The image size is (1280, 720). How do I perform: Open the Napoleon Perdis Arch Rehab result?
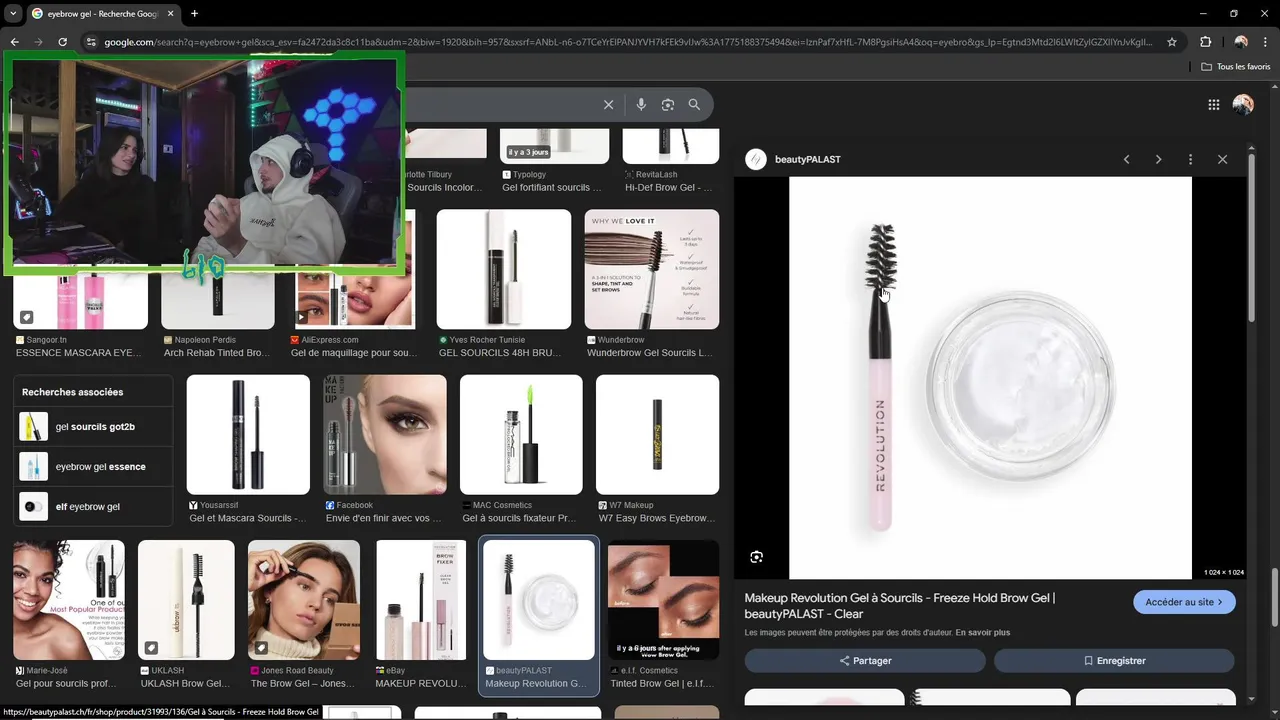point(217,315)
